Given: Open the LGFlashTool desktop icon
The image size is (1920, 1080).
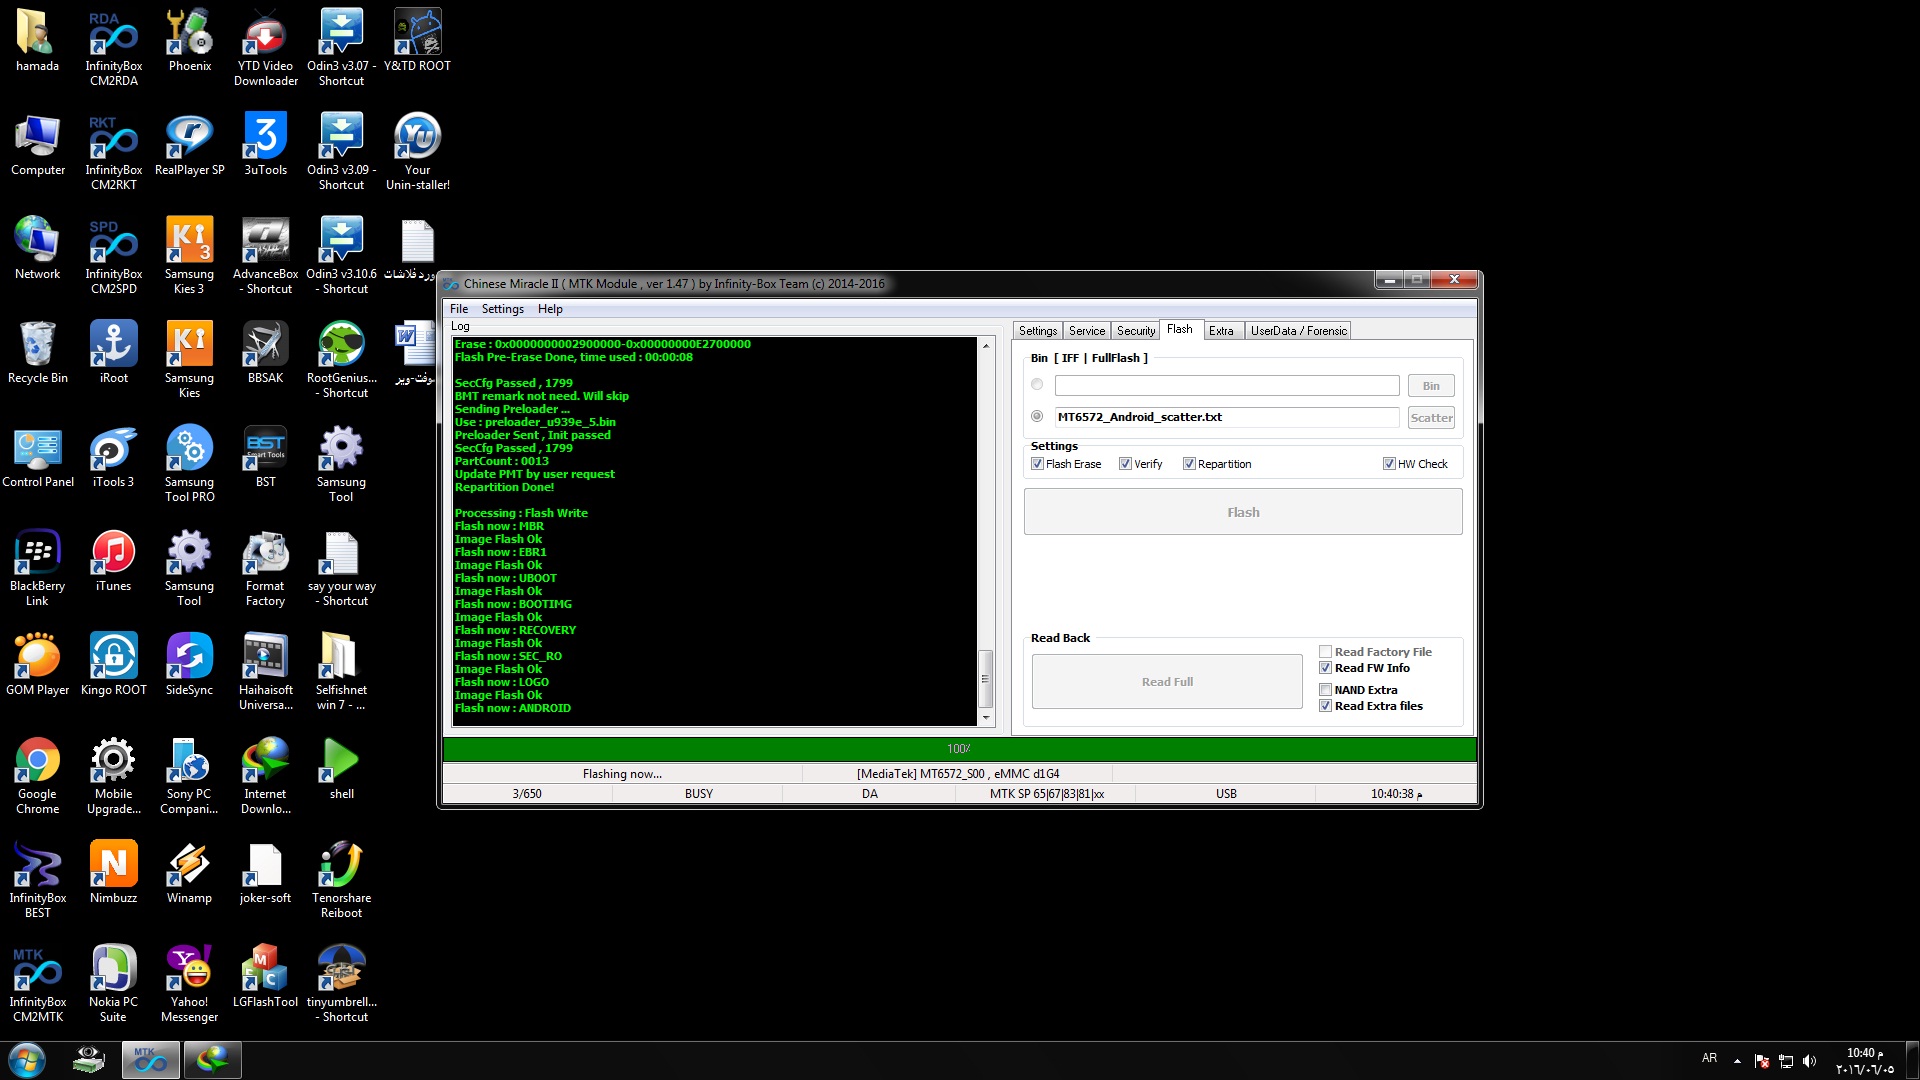Looking at the screenshot, I should 265,977.
